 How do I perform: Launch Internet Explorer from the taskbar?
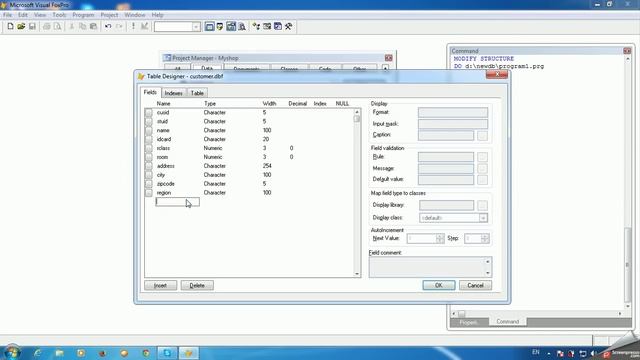point(38,353)
